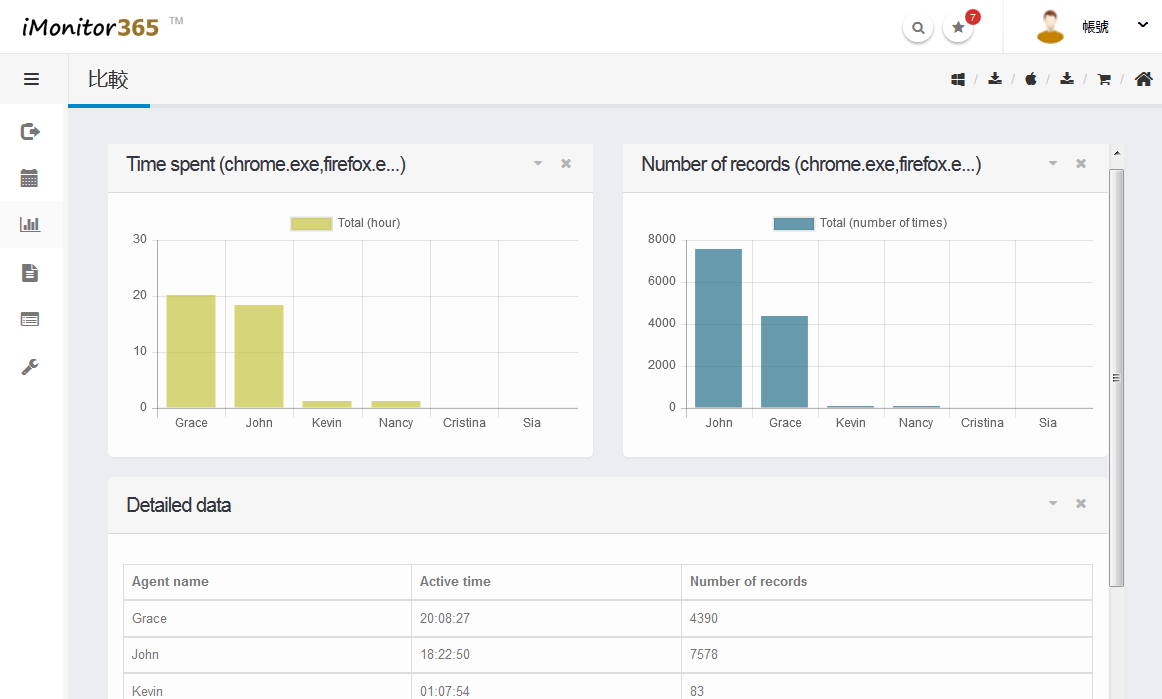Open the calendar icon in sidebar
This screenshot has height=699, width=1162.
30,178
